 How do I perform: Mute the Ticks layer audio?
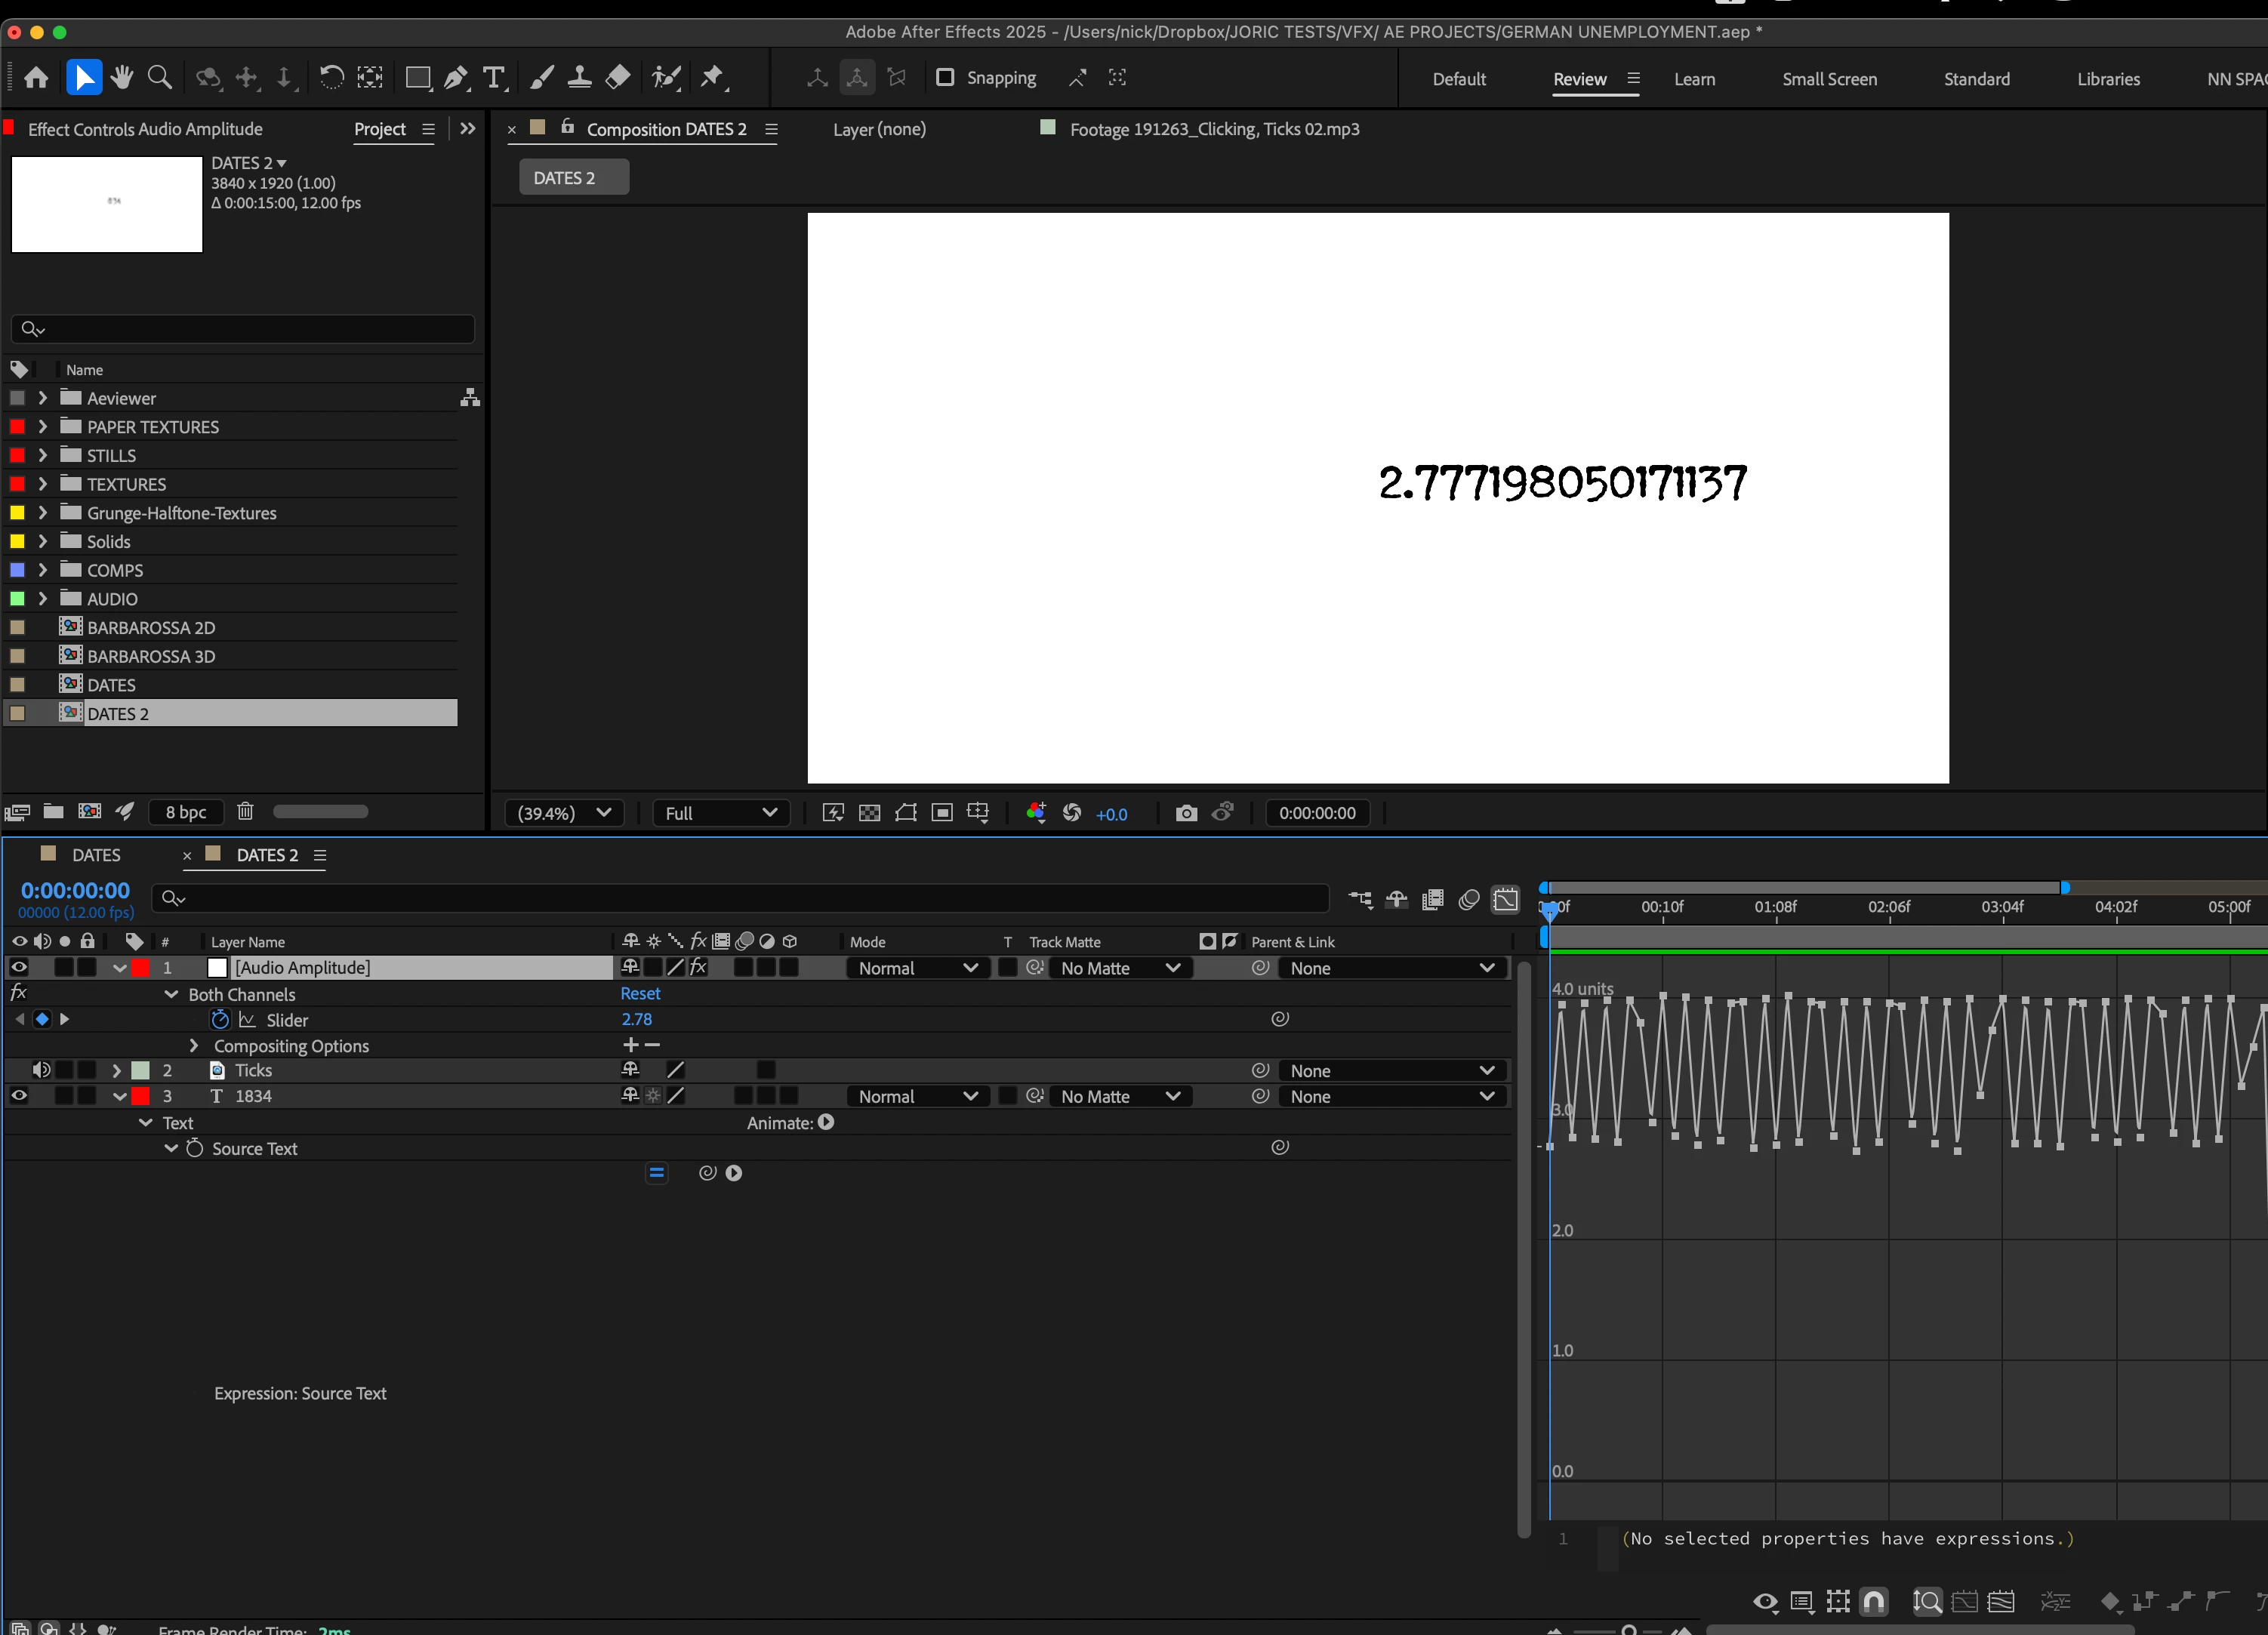coord(41,1070)
